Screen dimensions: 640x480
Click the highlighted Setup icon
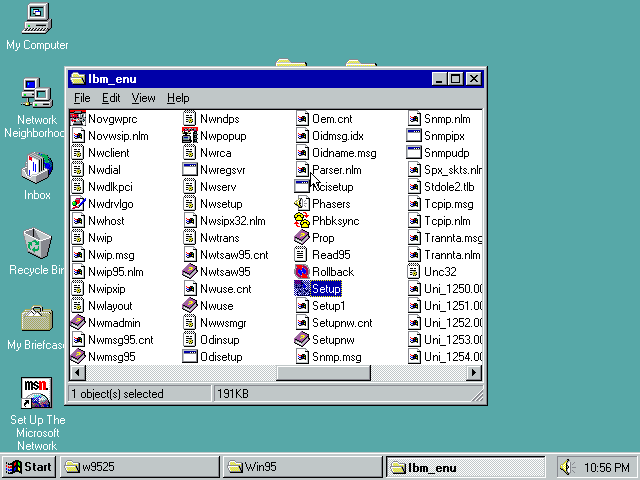302,289
